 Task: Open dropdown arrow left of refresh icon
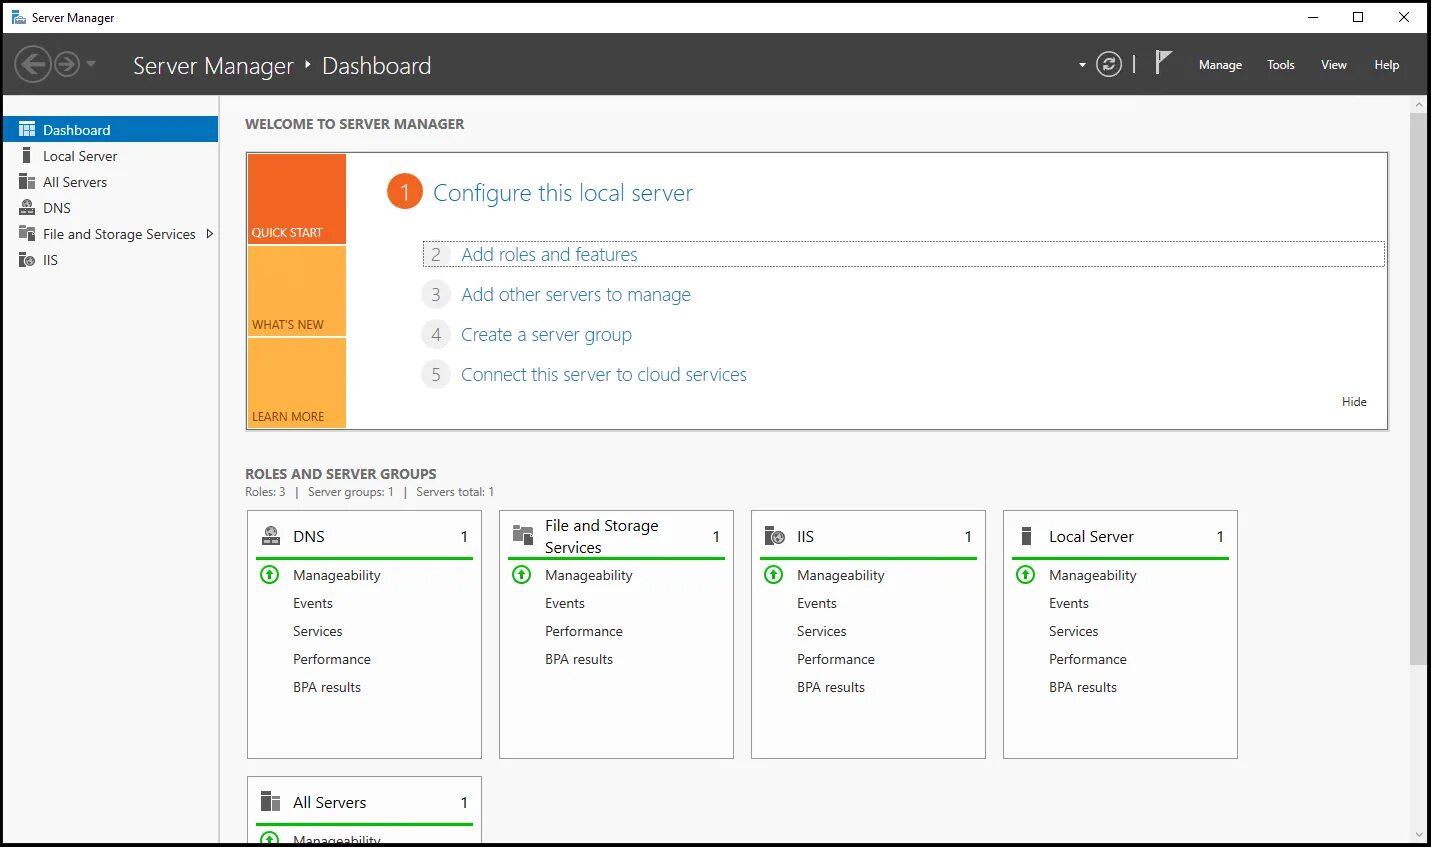1082,65
